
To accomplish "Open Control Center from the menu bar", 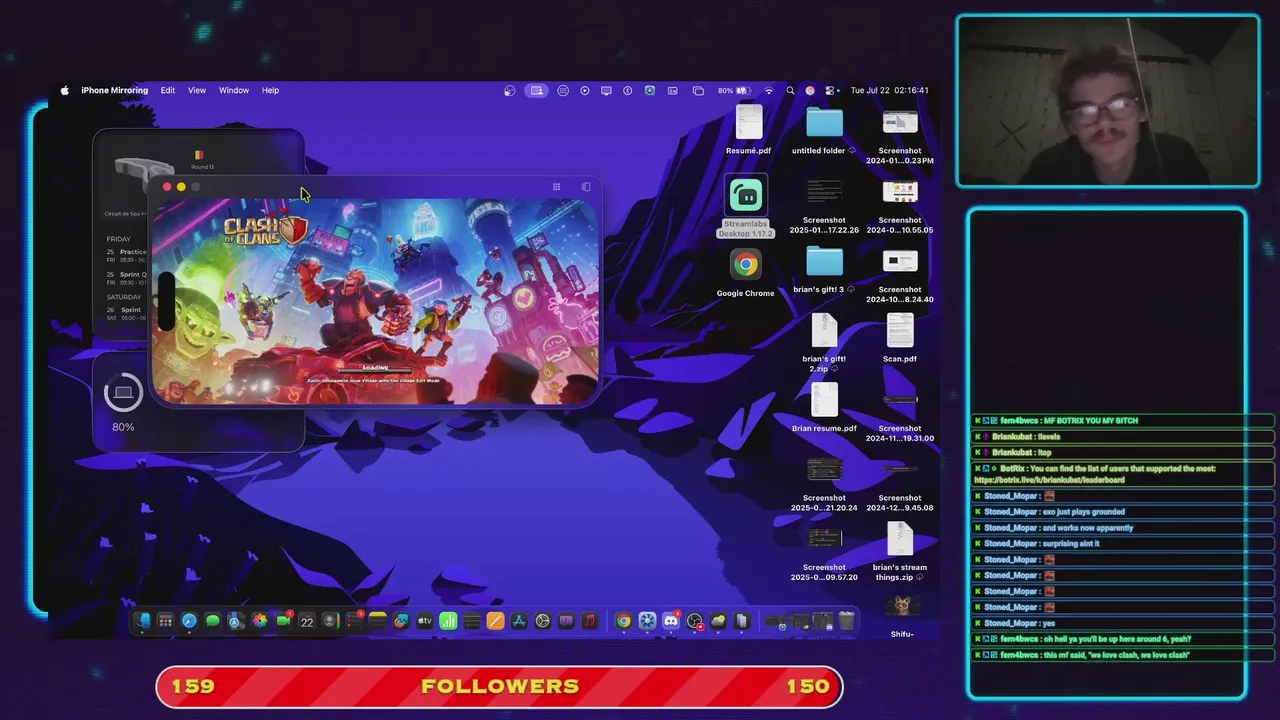I will pyautogui.click(x=830, y=90).
